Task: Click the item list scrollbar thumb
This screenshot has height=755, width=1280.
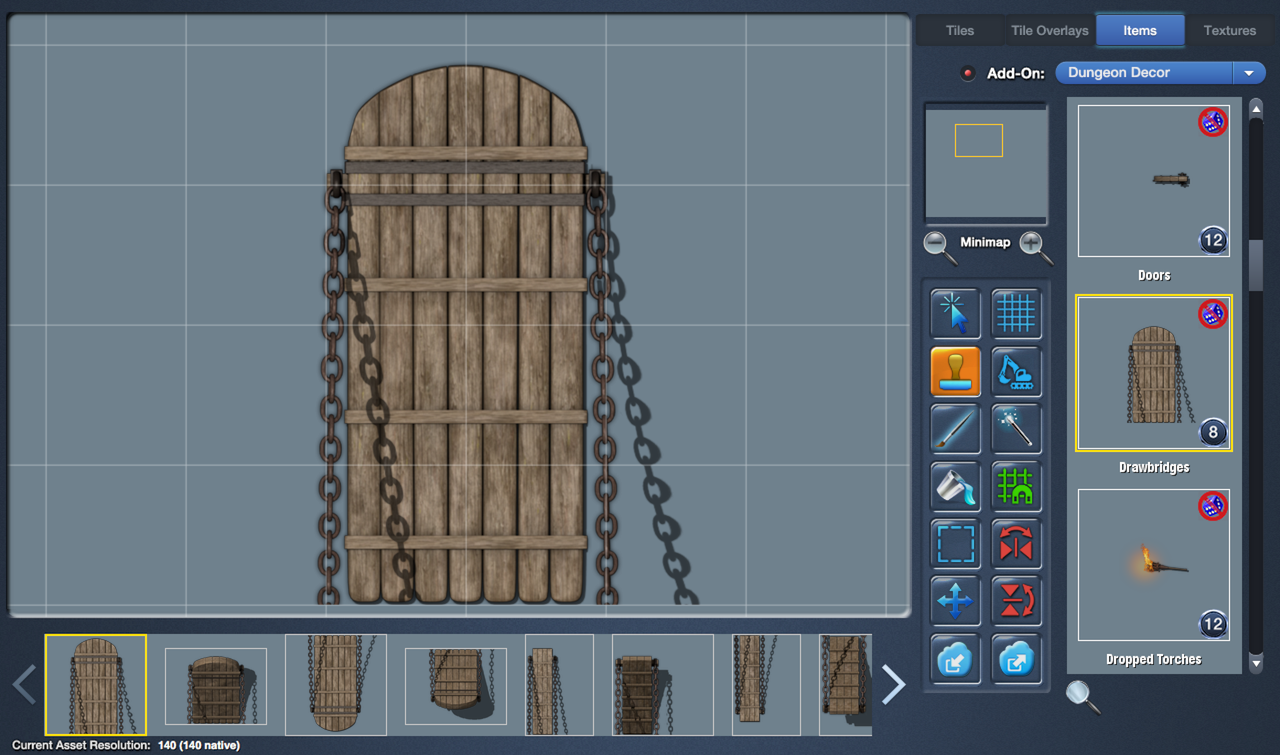Action: (1256, 263)
